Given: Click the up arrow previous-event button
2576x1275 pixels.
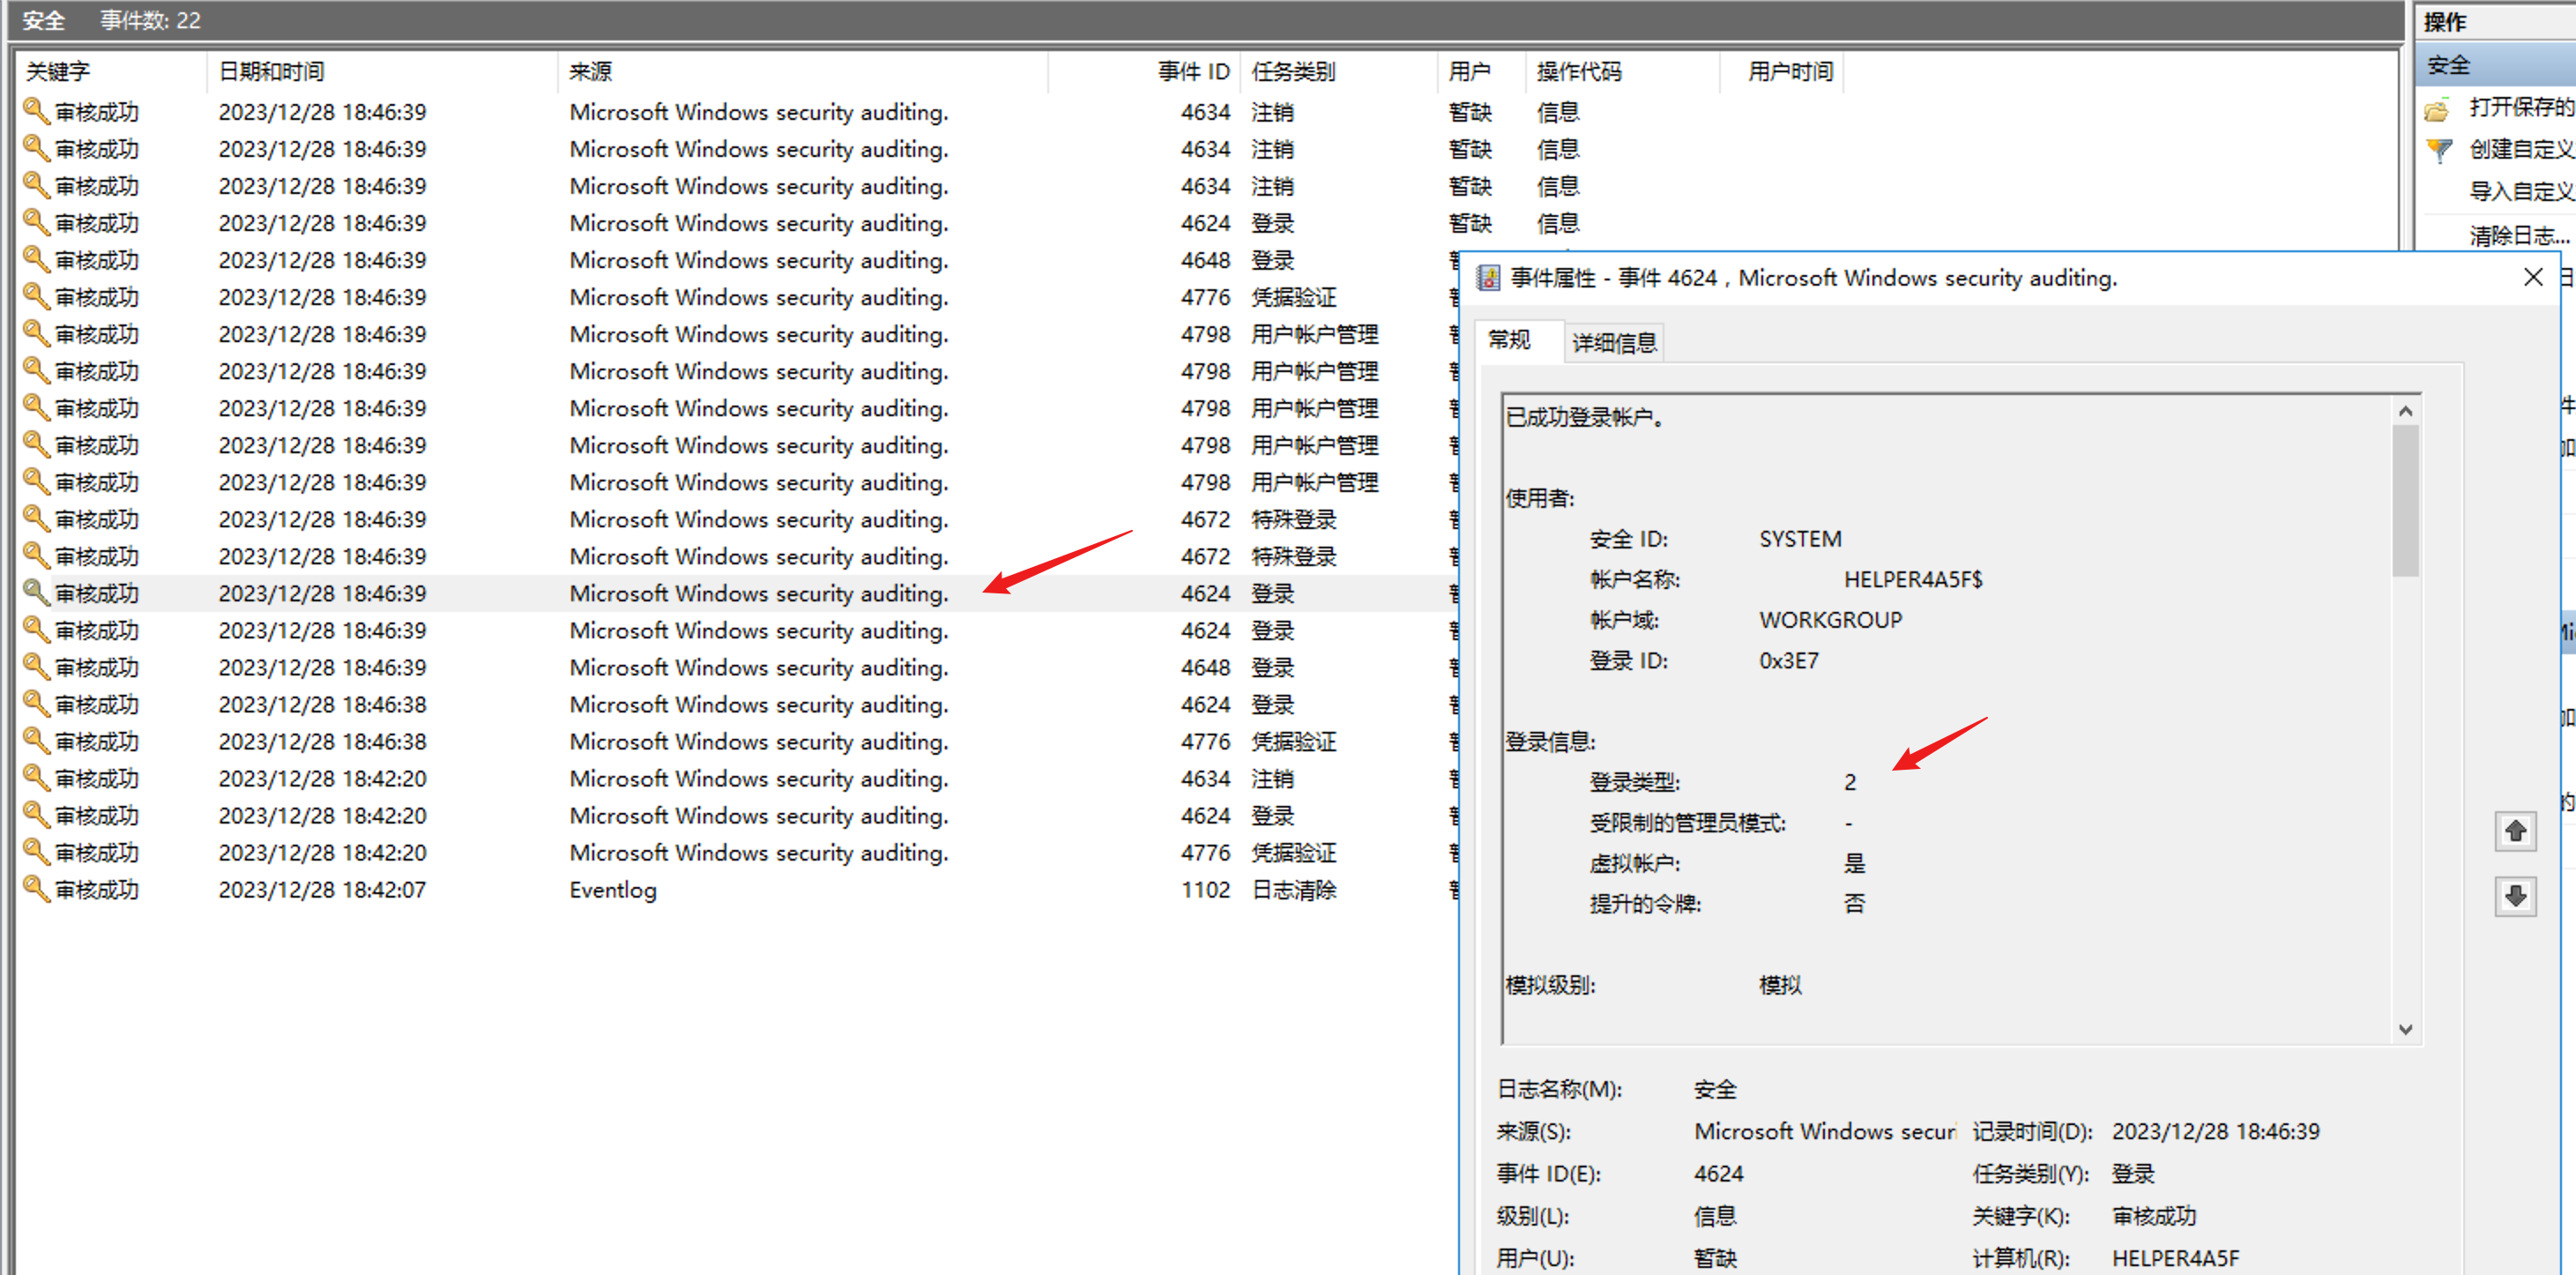Looking at the screenshot, I should click(2515, 831).
